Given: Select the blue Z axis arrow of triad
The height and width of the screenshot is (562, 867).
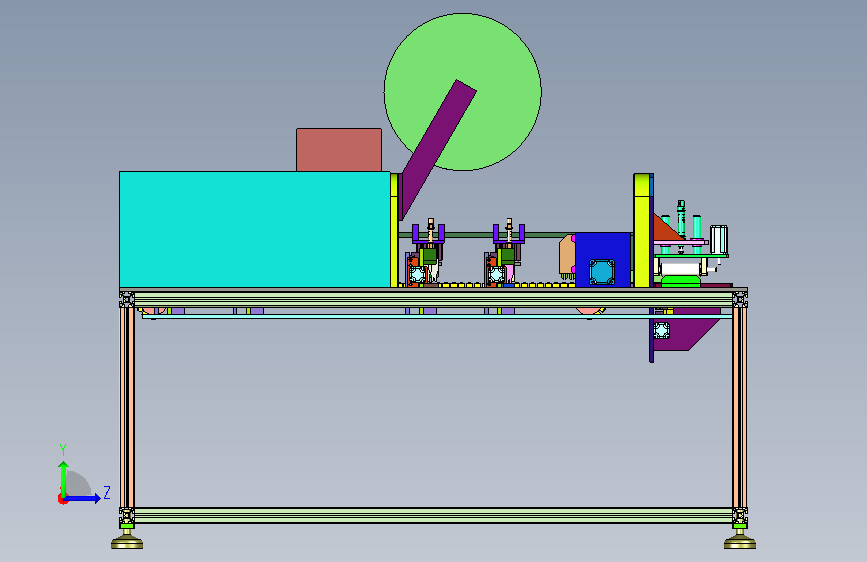Looking at the screenshot, I should click(x=83, y=498).
